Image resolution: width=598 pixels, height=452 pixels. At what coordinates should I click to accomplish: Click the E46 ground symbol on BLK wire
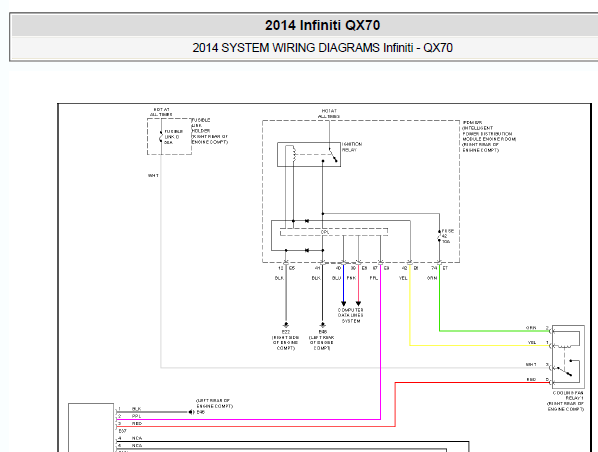click(191, 412)
